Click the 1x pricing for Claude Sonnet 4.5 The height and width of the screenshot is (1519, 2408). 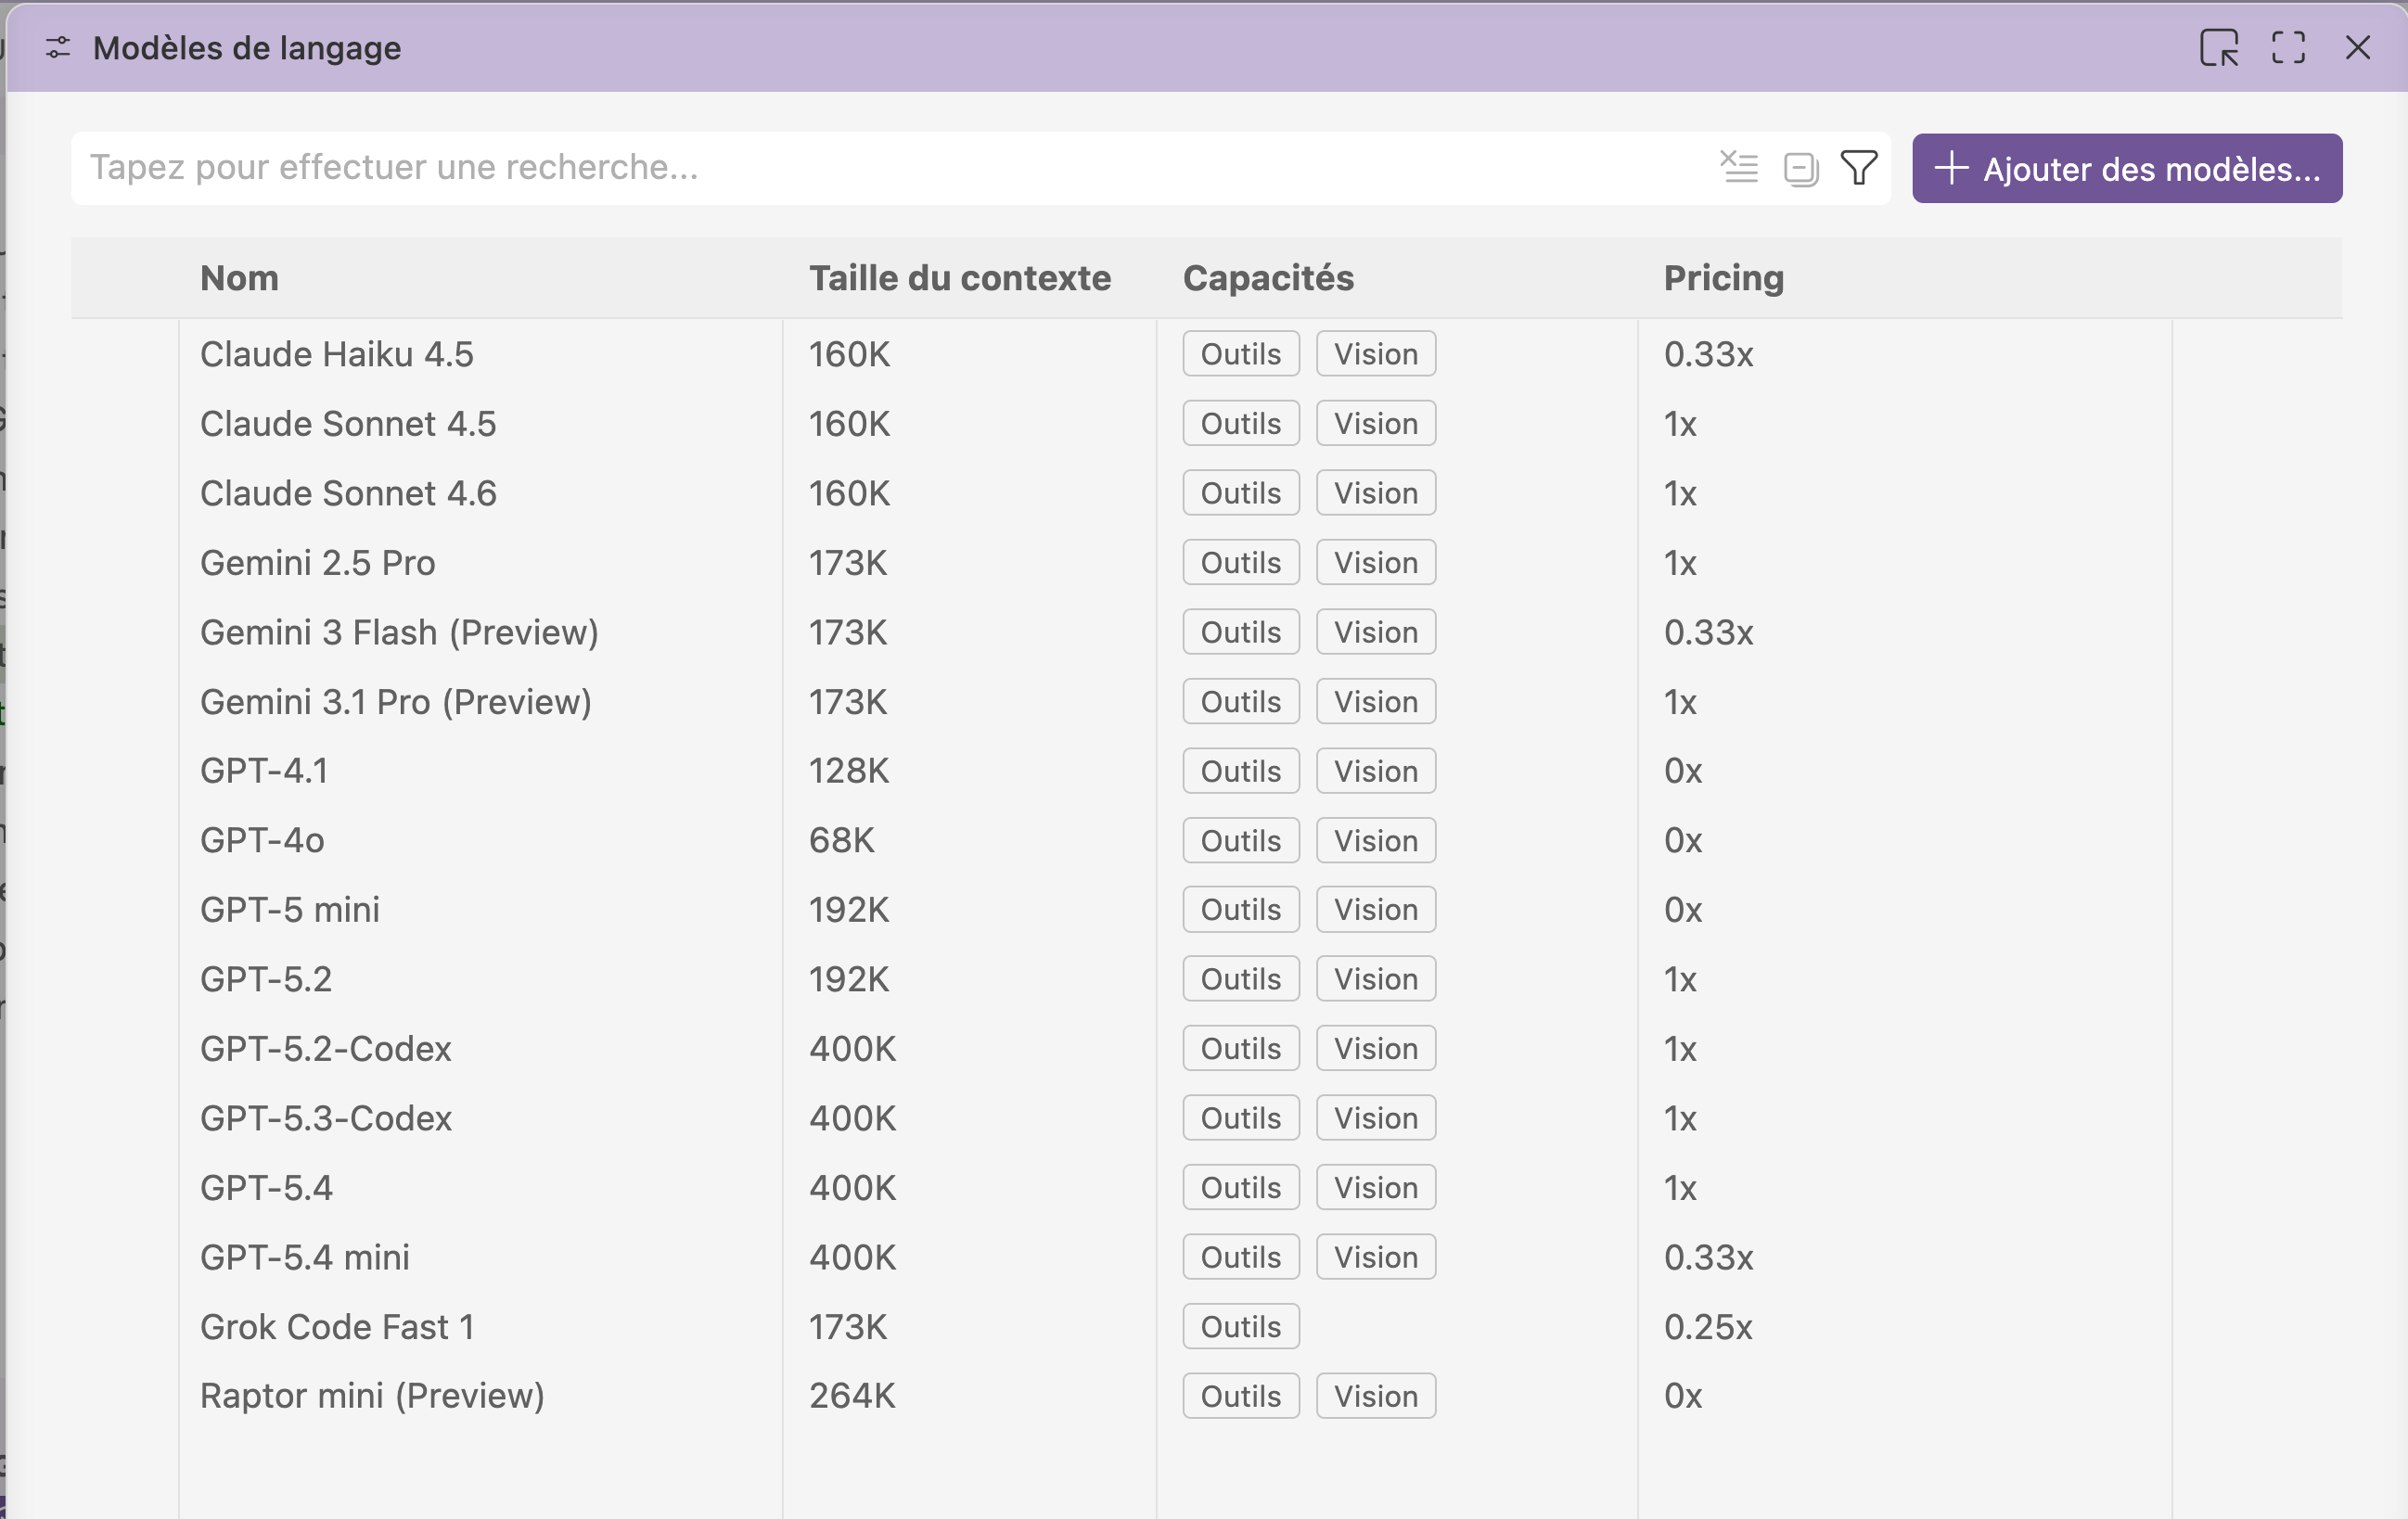(1680, 424)
